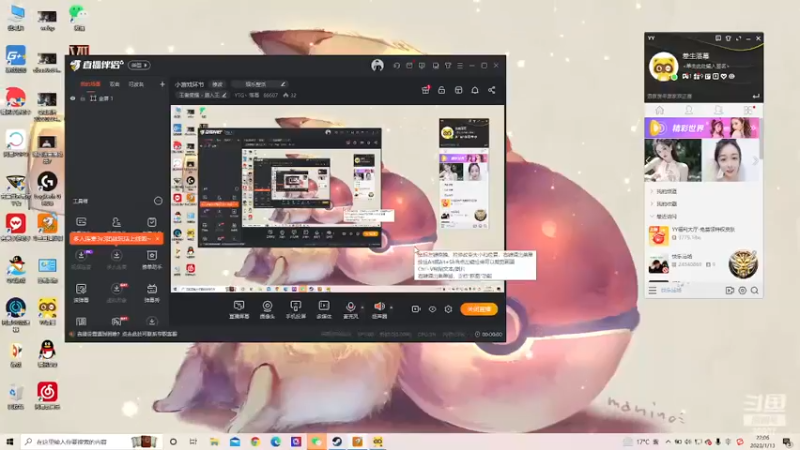Open customer support headset icon in 直播伴侣 title bar
Image resolution: width=800 pixels, height=450 pixels.
[396, 65]
